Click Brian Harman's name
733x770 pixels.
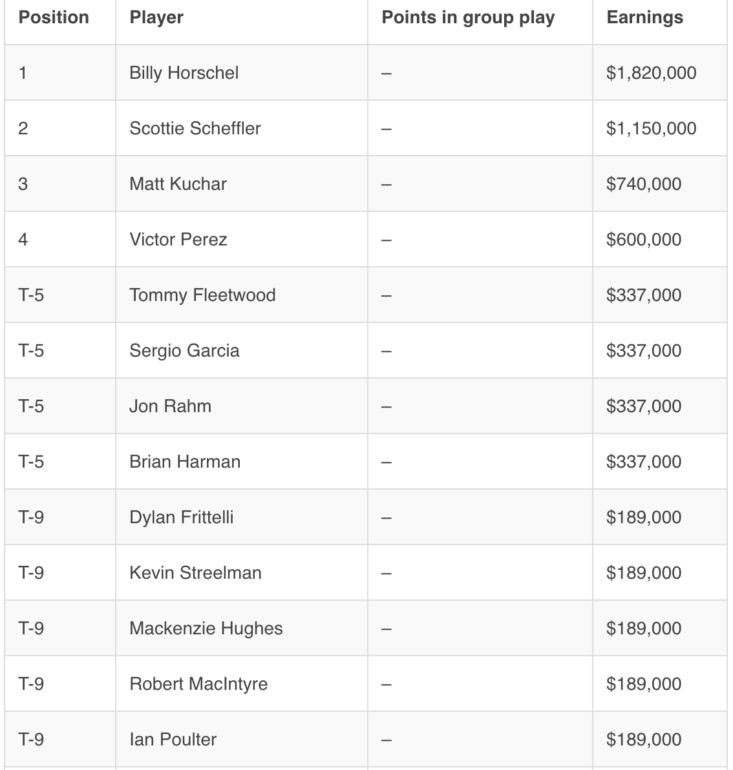click(x=185, y=462)
